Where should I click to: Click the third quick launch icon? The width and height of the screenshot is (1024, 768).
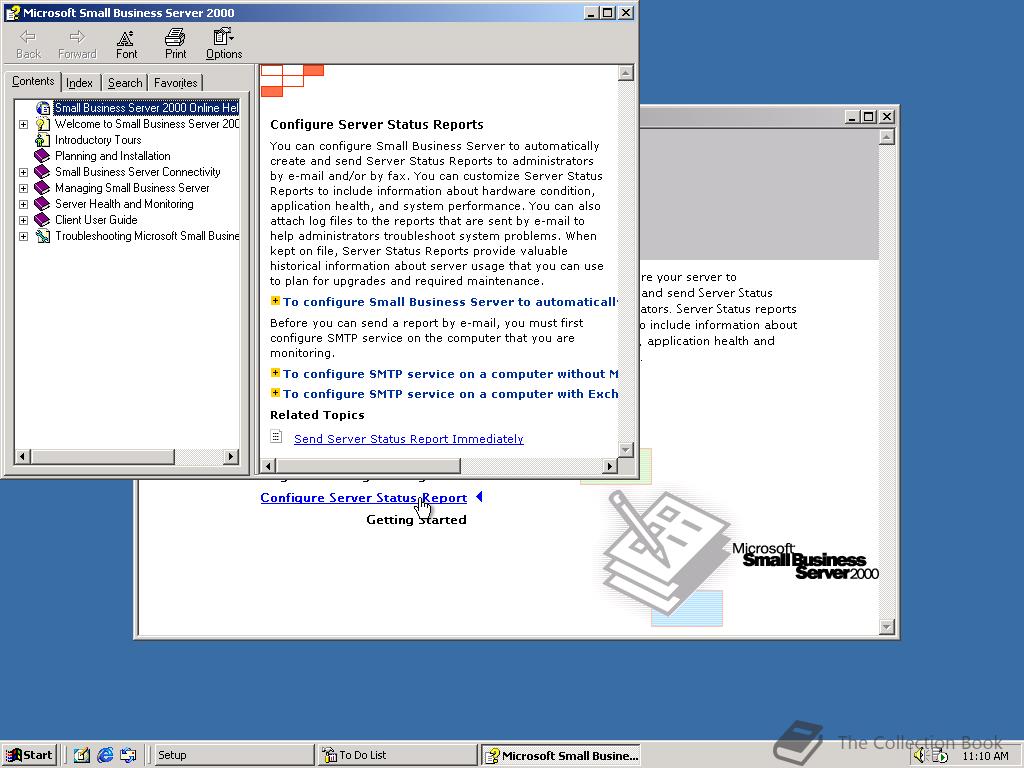click(128, 755)
